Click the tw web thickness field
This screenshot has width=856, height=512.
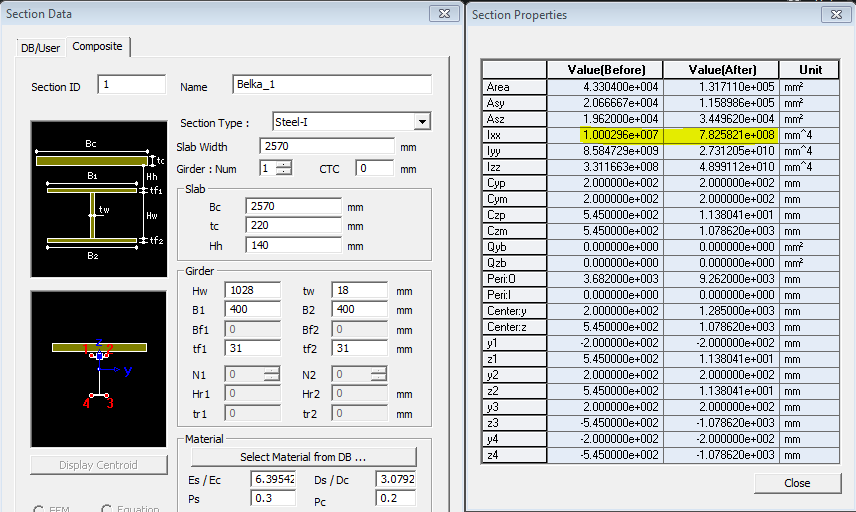(358, 290)
